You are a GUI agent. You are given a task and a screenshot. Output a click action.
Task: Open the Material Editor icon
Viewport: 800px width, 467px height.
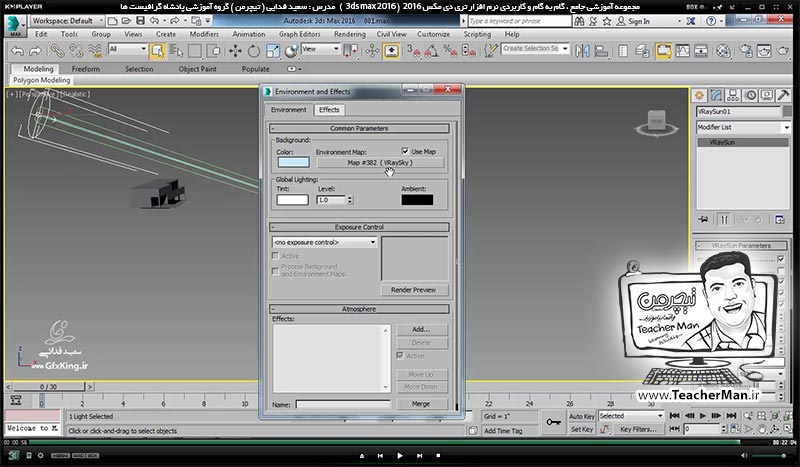(723, 51)
